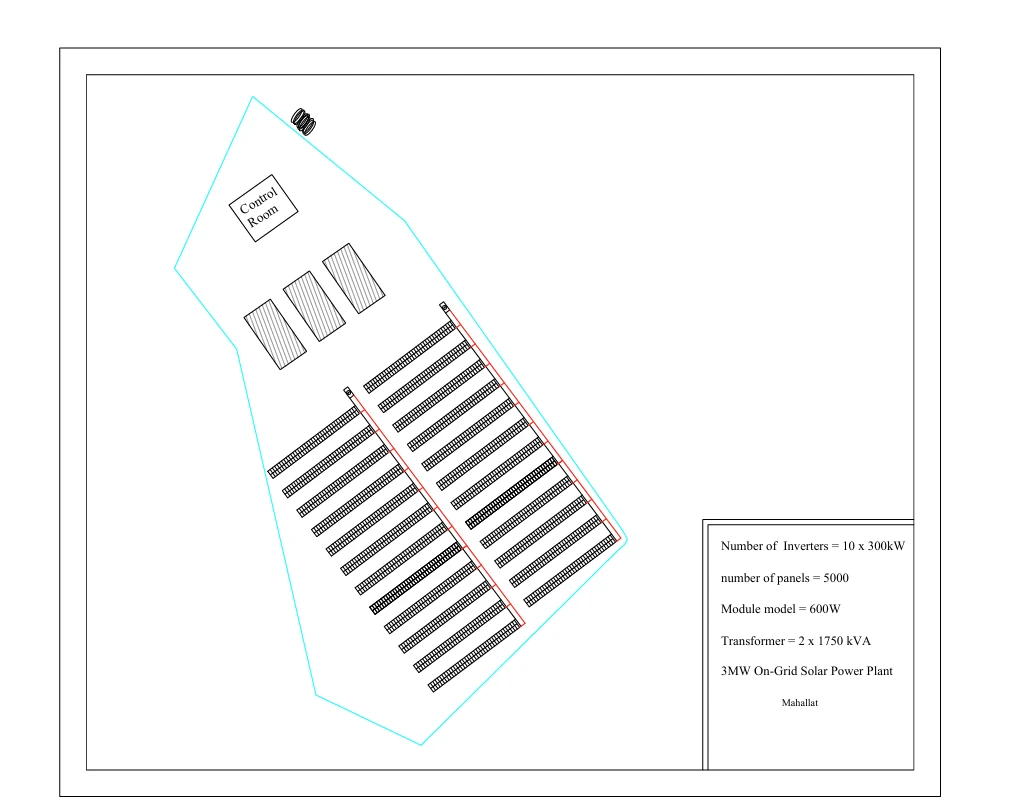Click the '3MW On-Grid Solar Power Plant' title
The image size is (1035, 799).
[806, 671]
